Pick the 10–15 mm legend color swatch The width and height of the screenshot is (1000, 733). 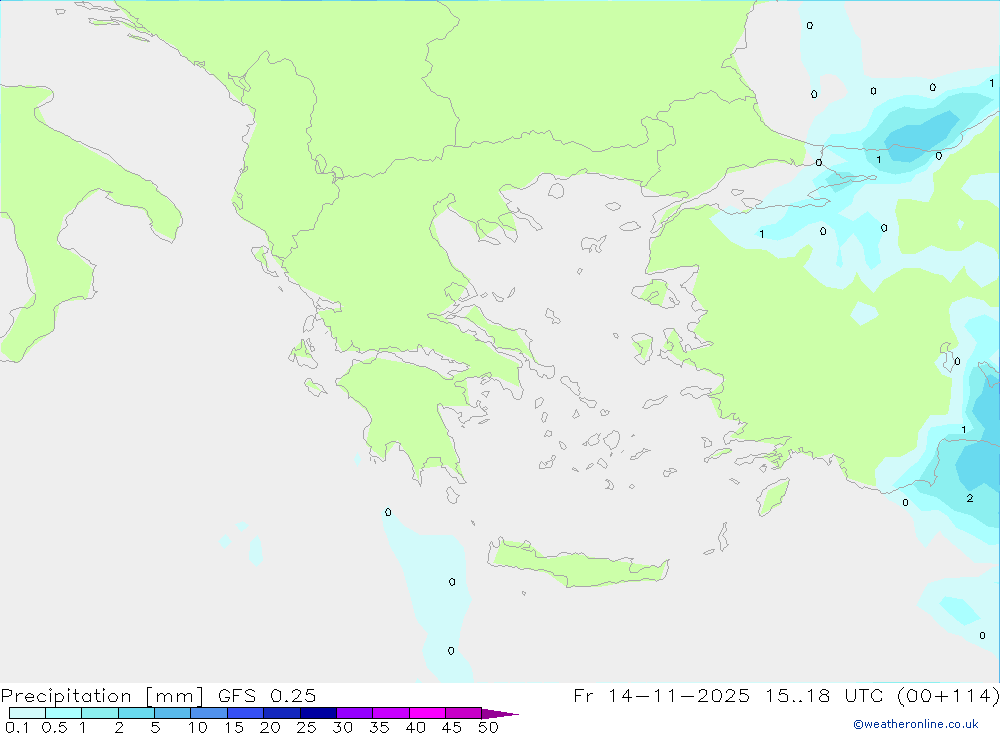209,713
